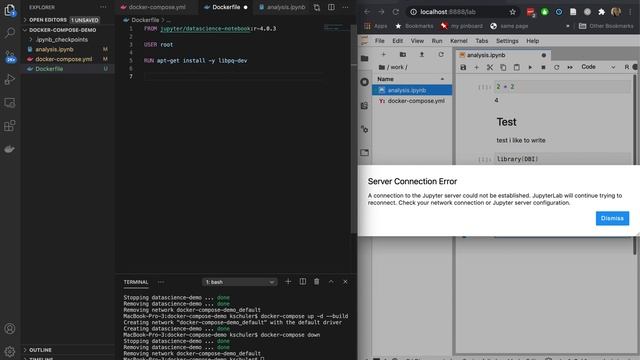Kill the terminal with trash icon
Viewport: 640px width, 360px height.
coord(317,282)
